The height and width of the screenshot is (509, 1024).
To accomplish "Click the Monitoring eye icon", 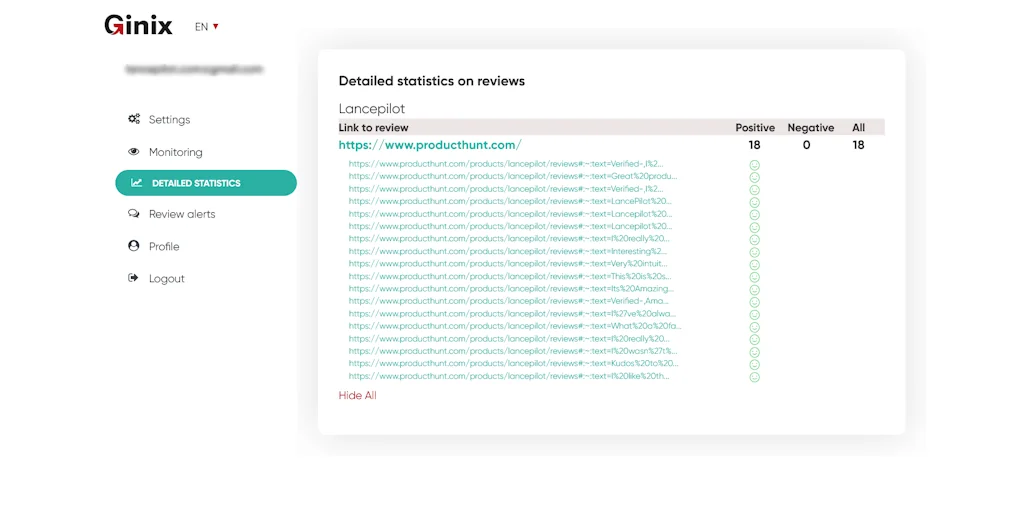I will coord(134,152).
